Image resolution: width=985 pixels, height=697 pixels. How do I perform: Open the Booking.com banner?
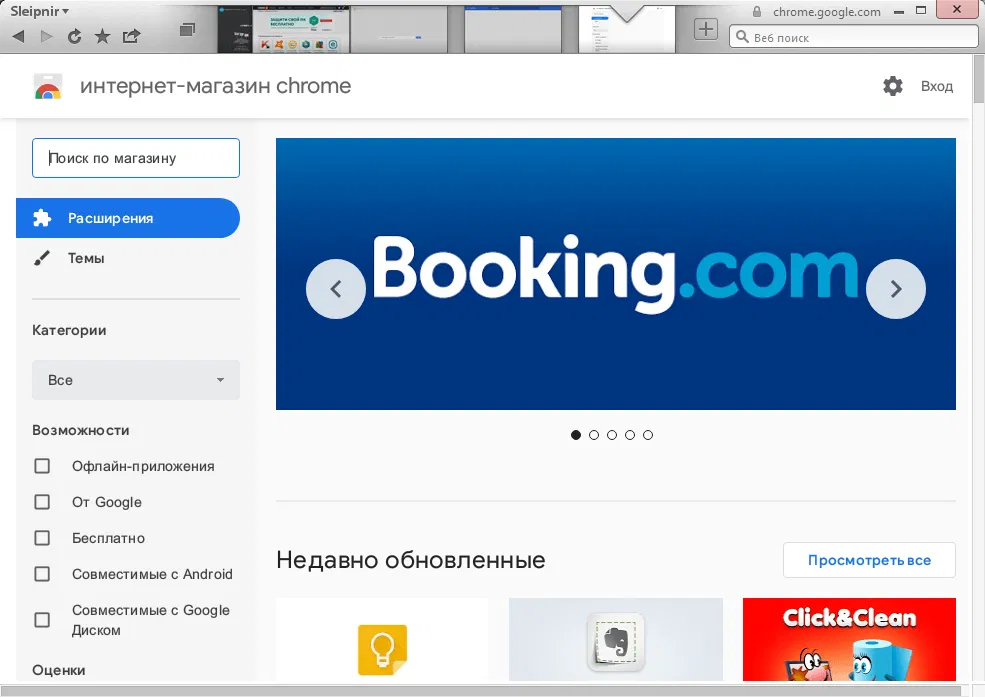(x=616, y=274)
